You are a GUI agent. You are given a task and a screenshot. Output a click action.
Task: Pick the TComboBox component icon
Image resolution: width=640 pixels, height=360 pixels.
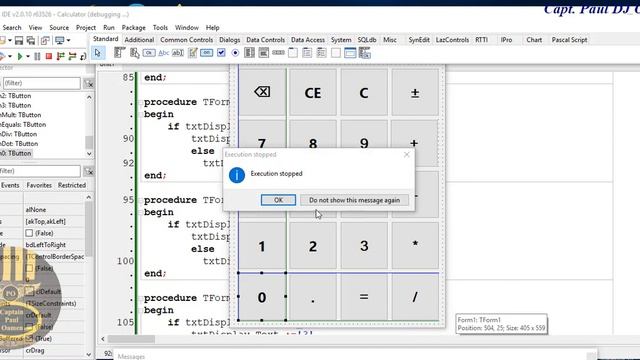(x=264, y=53)
